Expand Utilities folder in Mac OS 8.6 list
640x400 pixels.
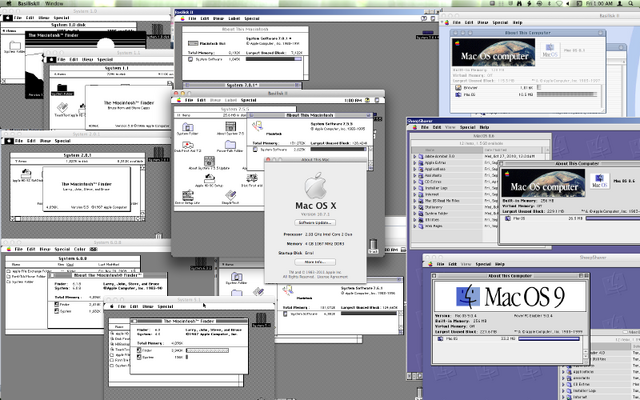click(x=415, y=220)
